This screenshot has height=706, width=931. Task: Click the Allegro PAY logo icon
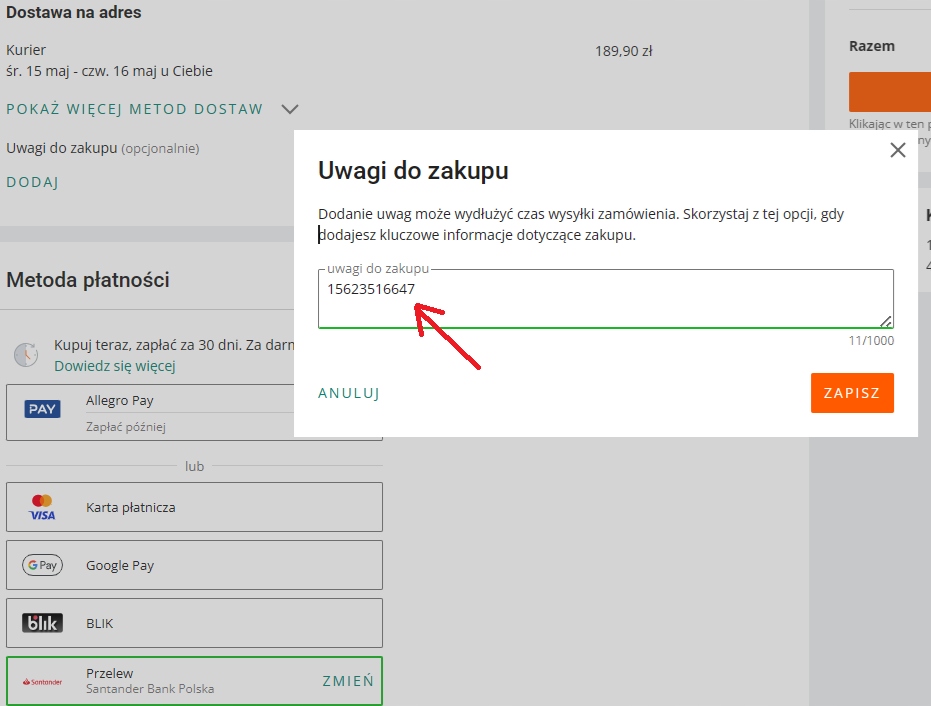click(x=42, y=409)
